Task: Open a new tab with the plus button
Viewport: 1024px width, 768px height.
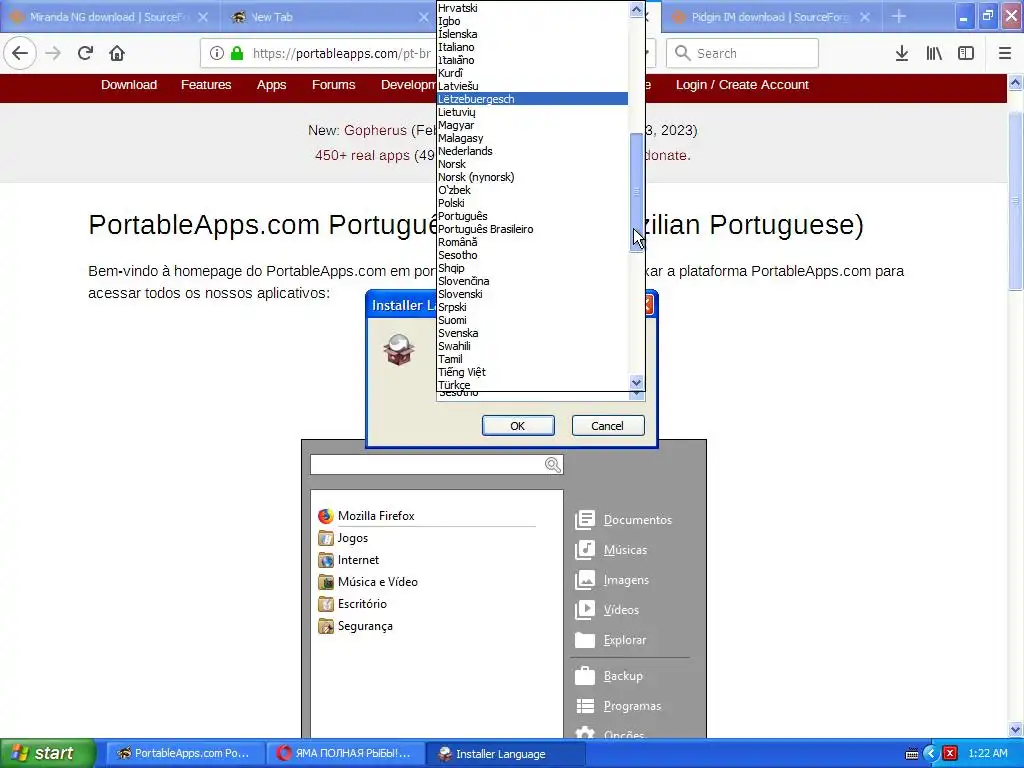Action: 899,16
